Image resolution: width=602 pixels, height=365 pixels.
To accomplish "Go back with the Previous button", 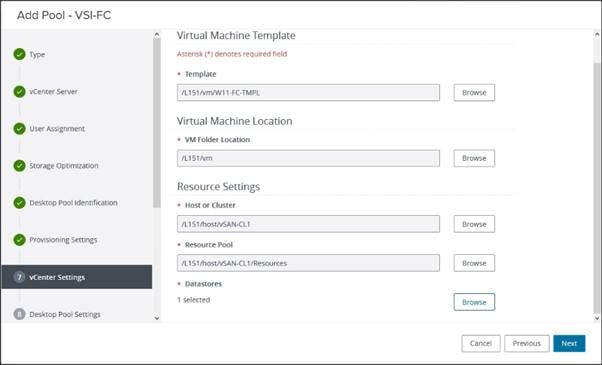I will click(527, 344).
